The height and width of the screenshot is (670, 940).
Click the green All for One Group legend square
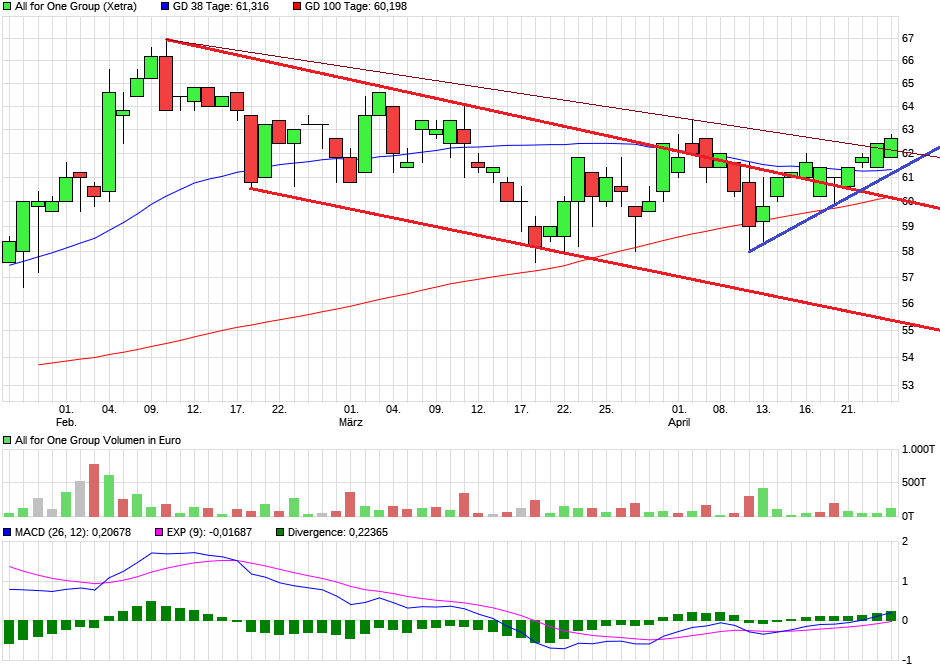click(8, 6)
